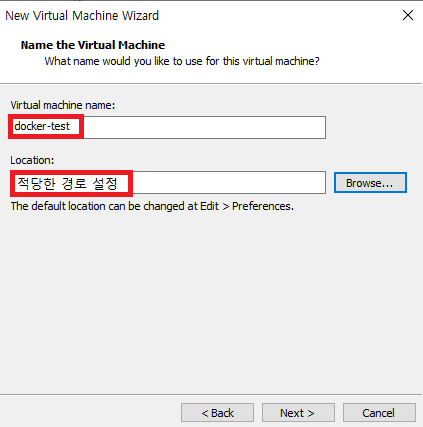This screenshot has height=427, width=423.
Task: Click the New Virtual Machine Wizard title
Action: click(x=82, y=16)
